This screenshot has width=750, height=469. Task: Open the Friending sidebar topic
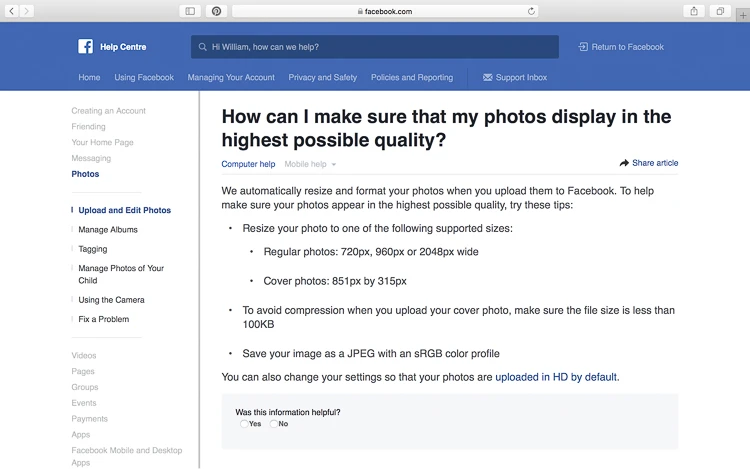tap(88, 127)
